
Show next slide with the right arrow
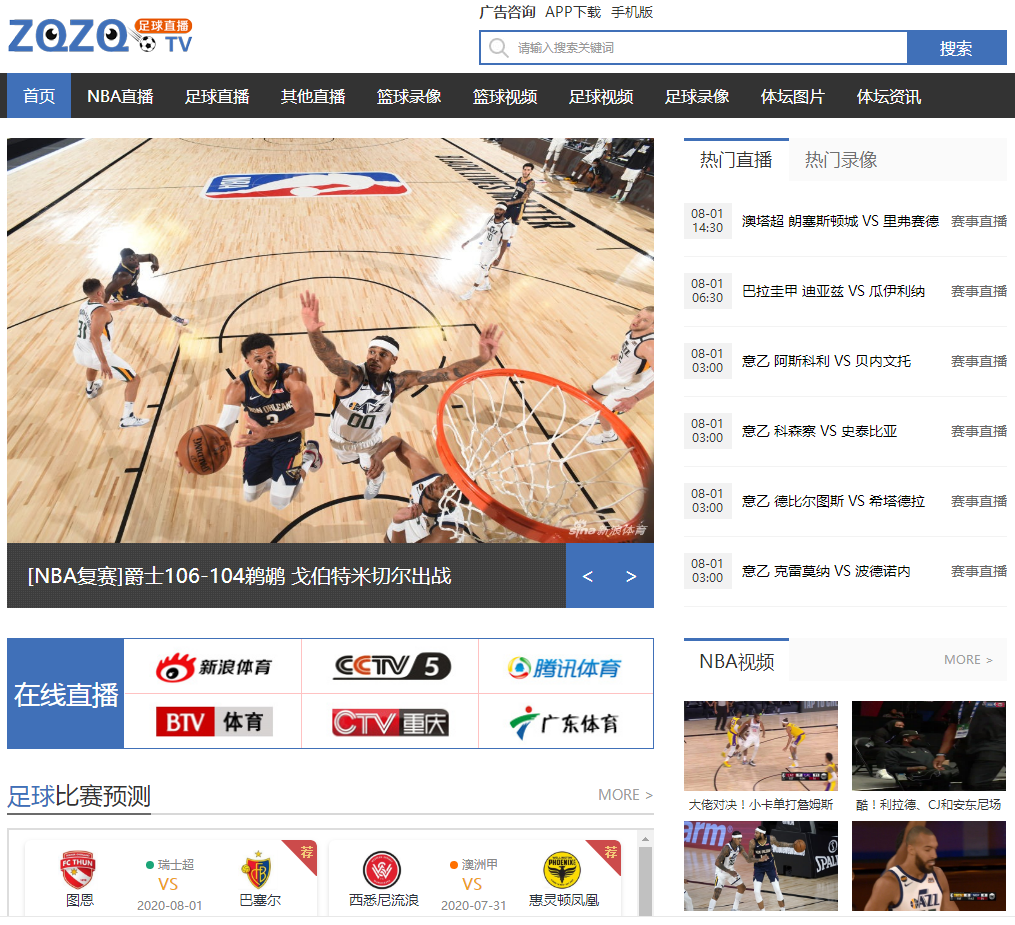pos(631,576)
